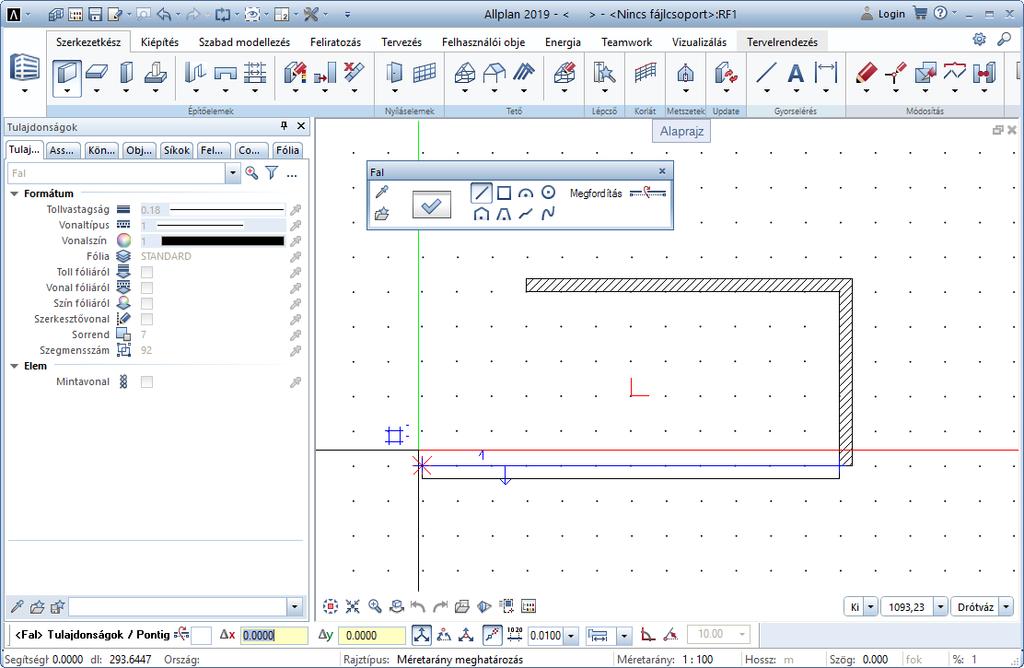Click the Vonalszín black color swatch
Screen dimensions: 1024x668
point(223,241)
